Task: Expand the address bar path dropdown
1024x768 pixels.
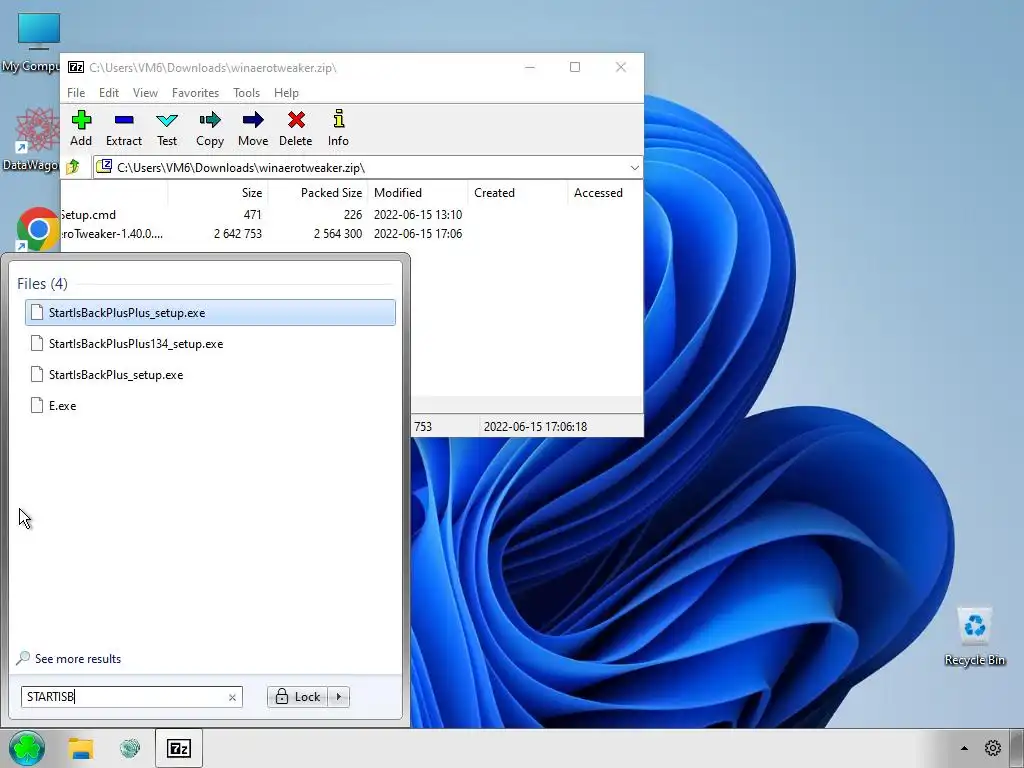Action: [634, 168]
